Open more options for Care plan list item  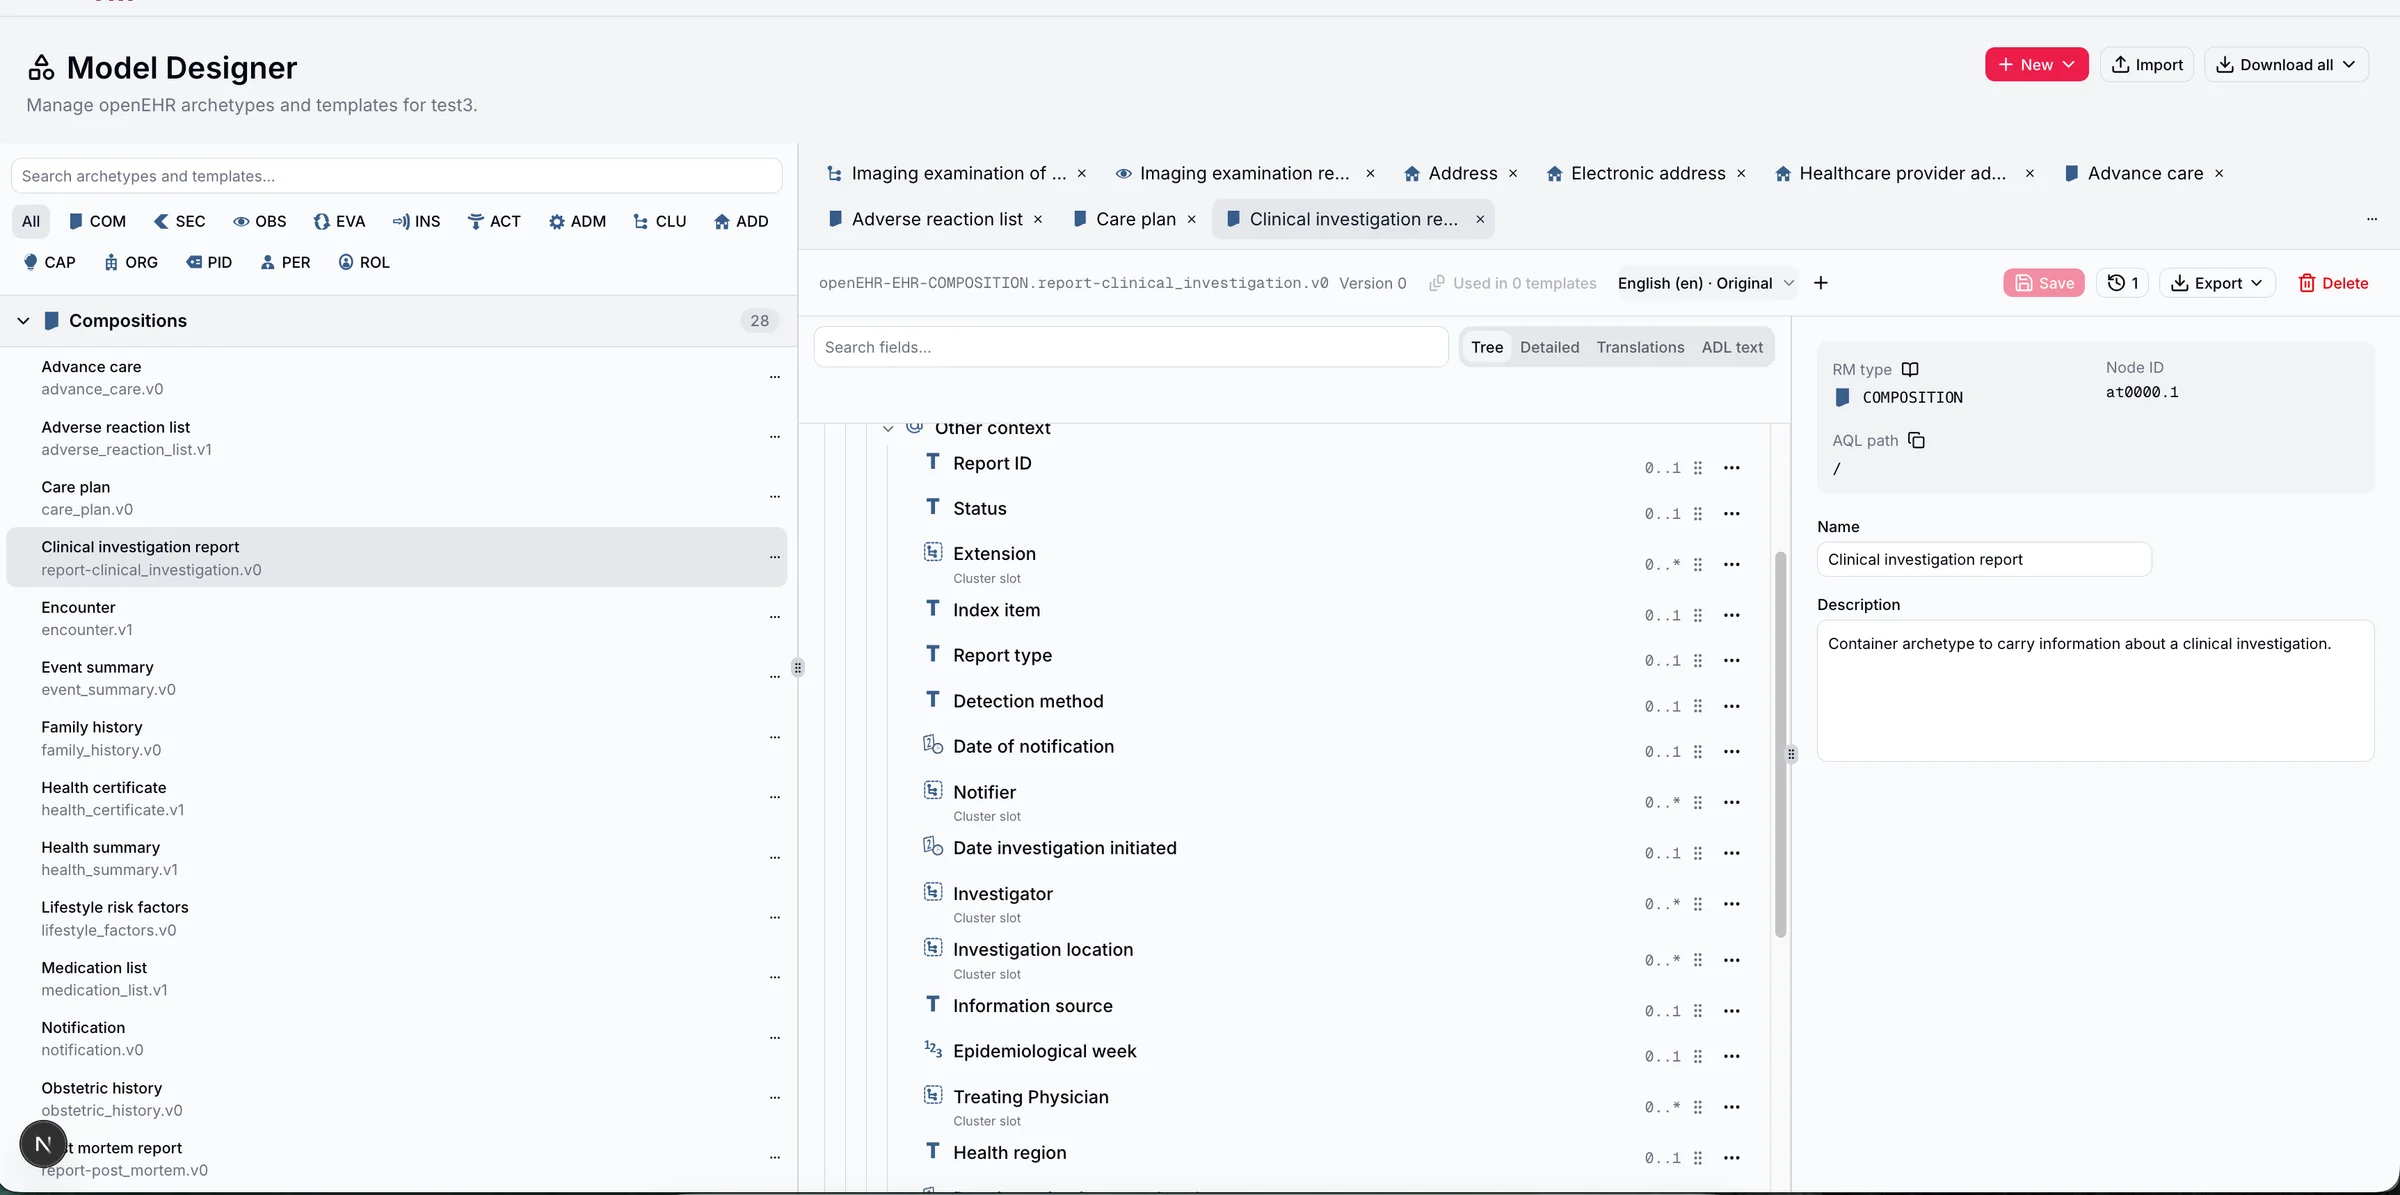coord(775,497)
